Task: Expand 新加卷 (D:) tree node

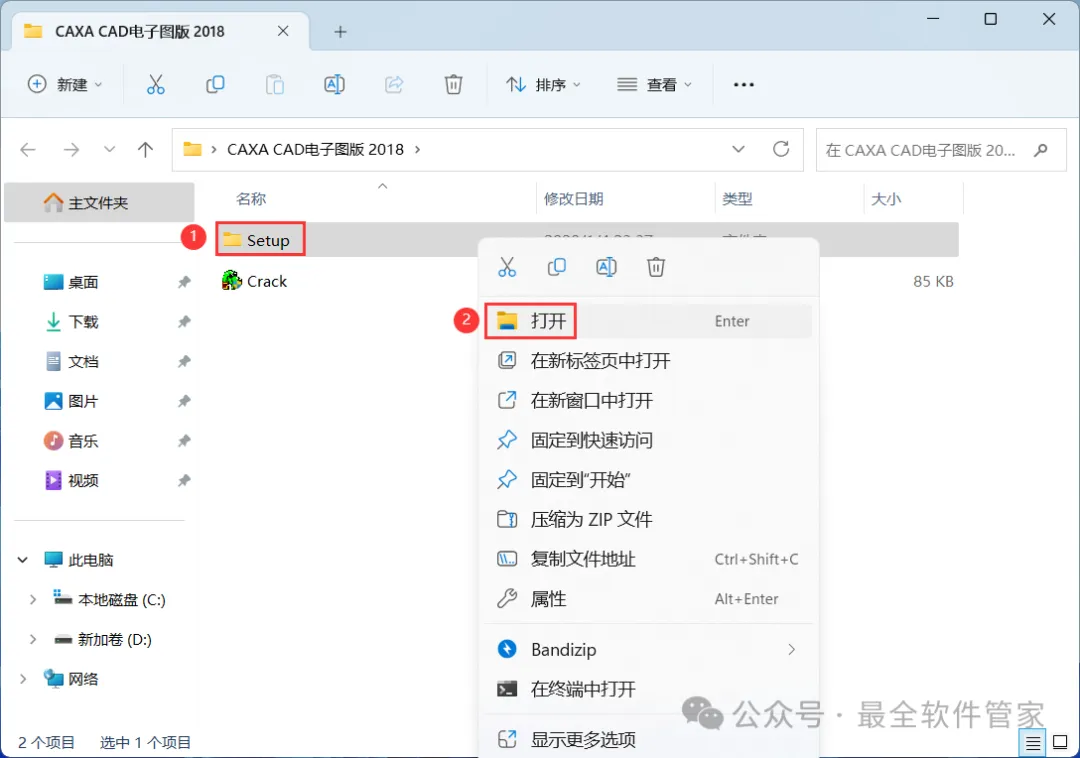Action: coord(32,640)
